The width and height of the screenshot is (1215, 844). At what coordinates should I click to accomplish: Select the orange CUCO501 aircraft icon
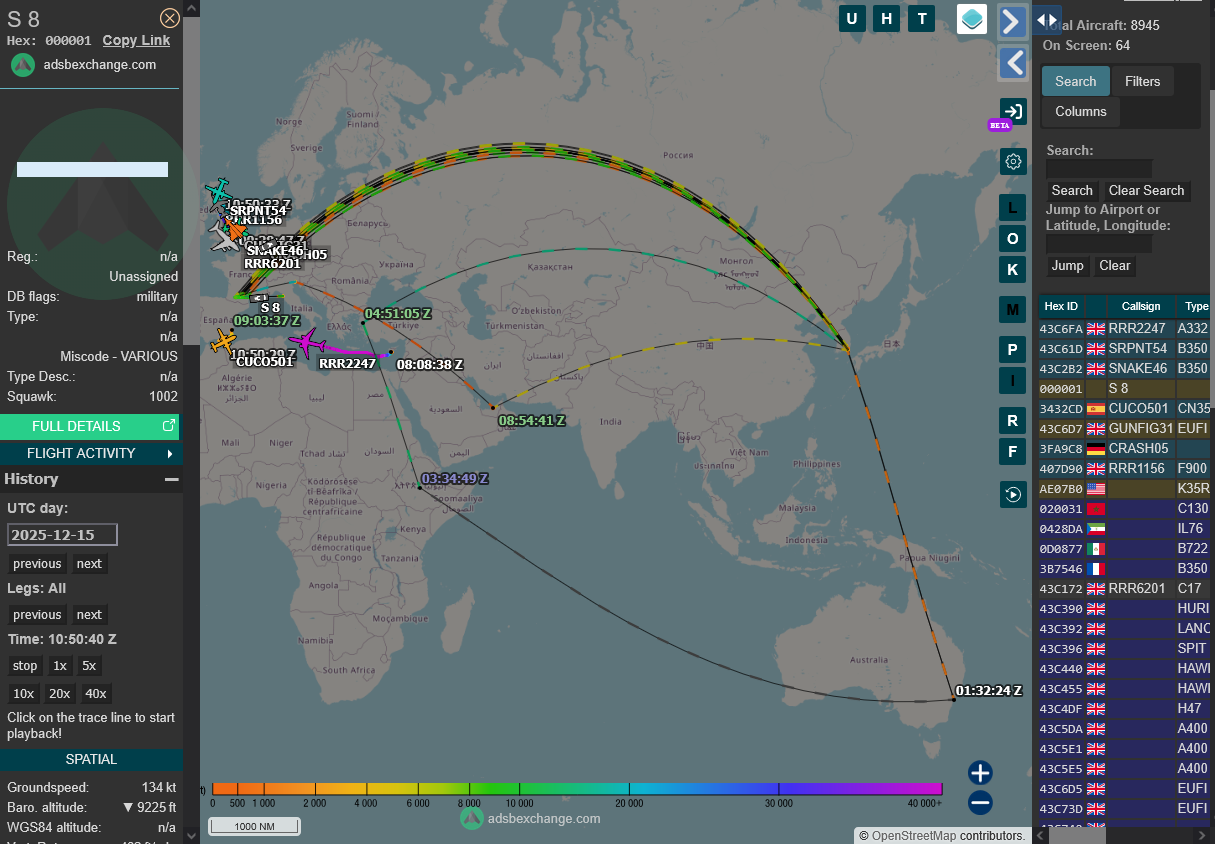(x=224, y=342)
